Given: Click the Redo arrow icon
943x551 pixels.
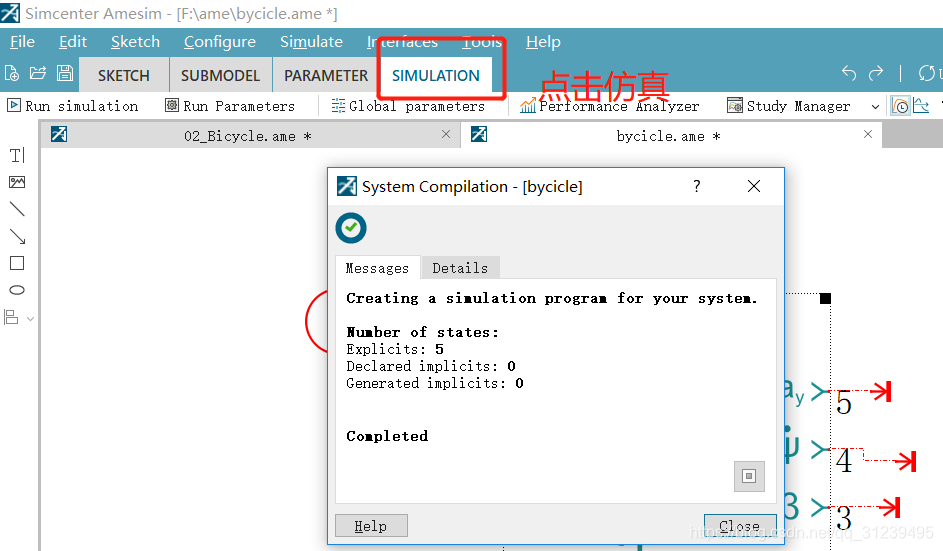Looking at the screenshot, I should tap(876, 73).
